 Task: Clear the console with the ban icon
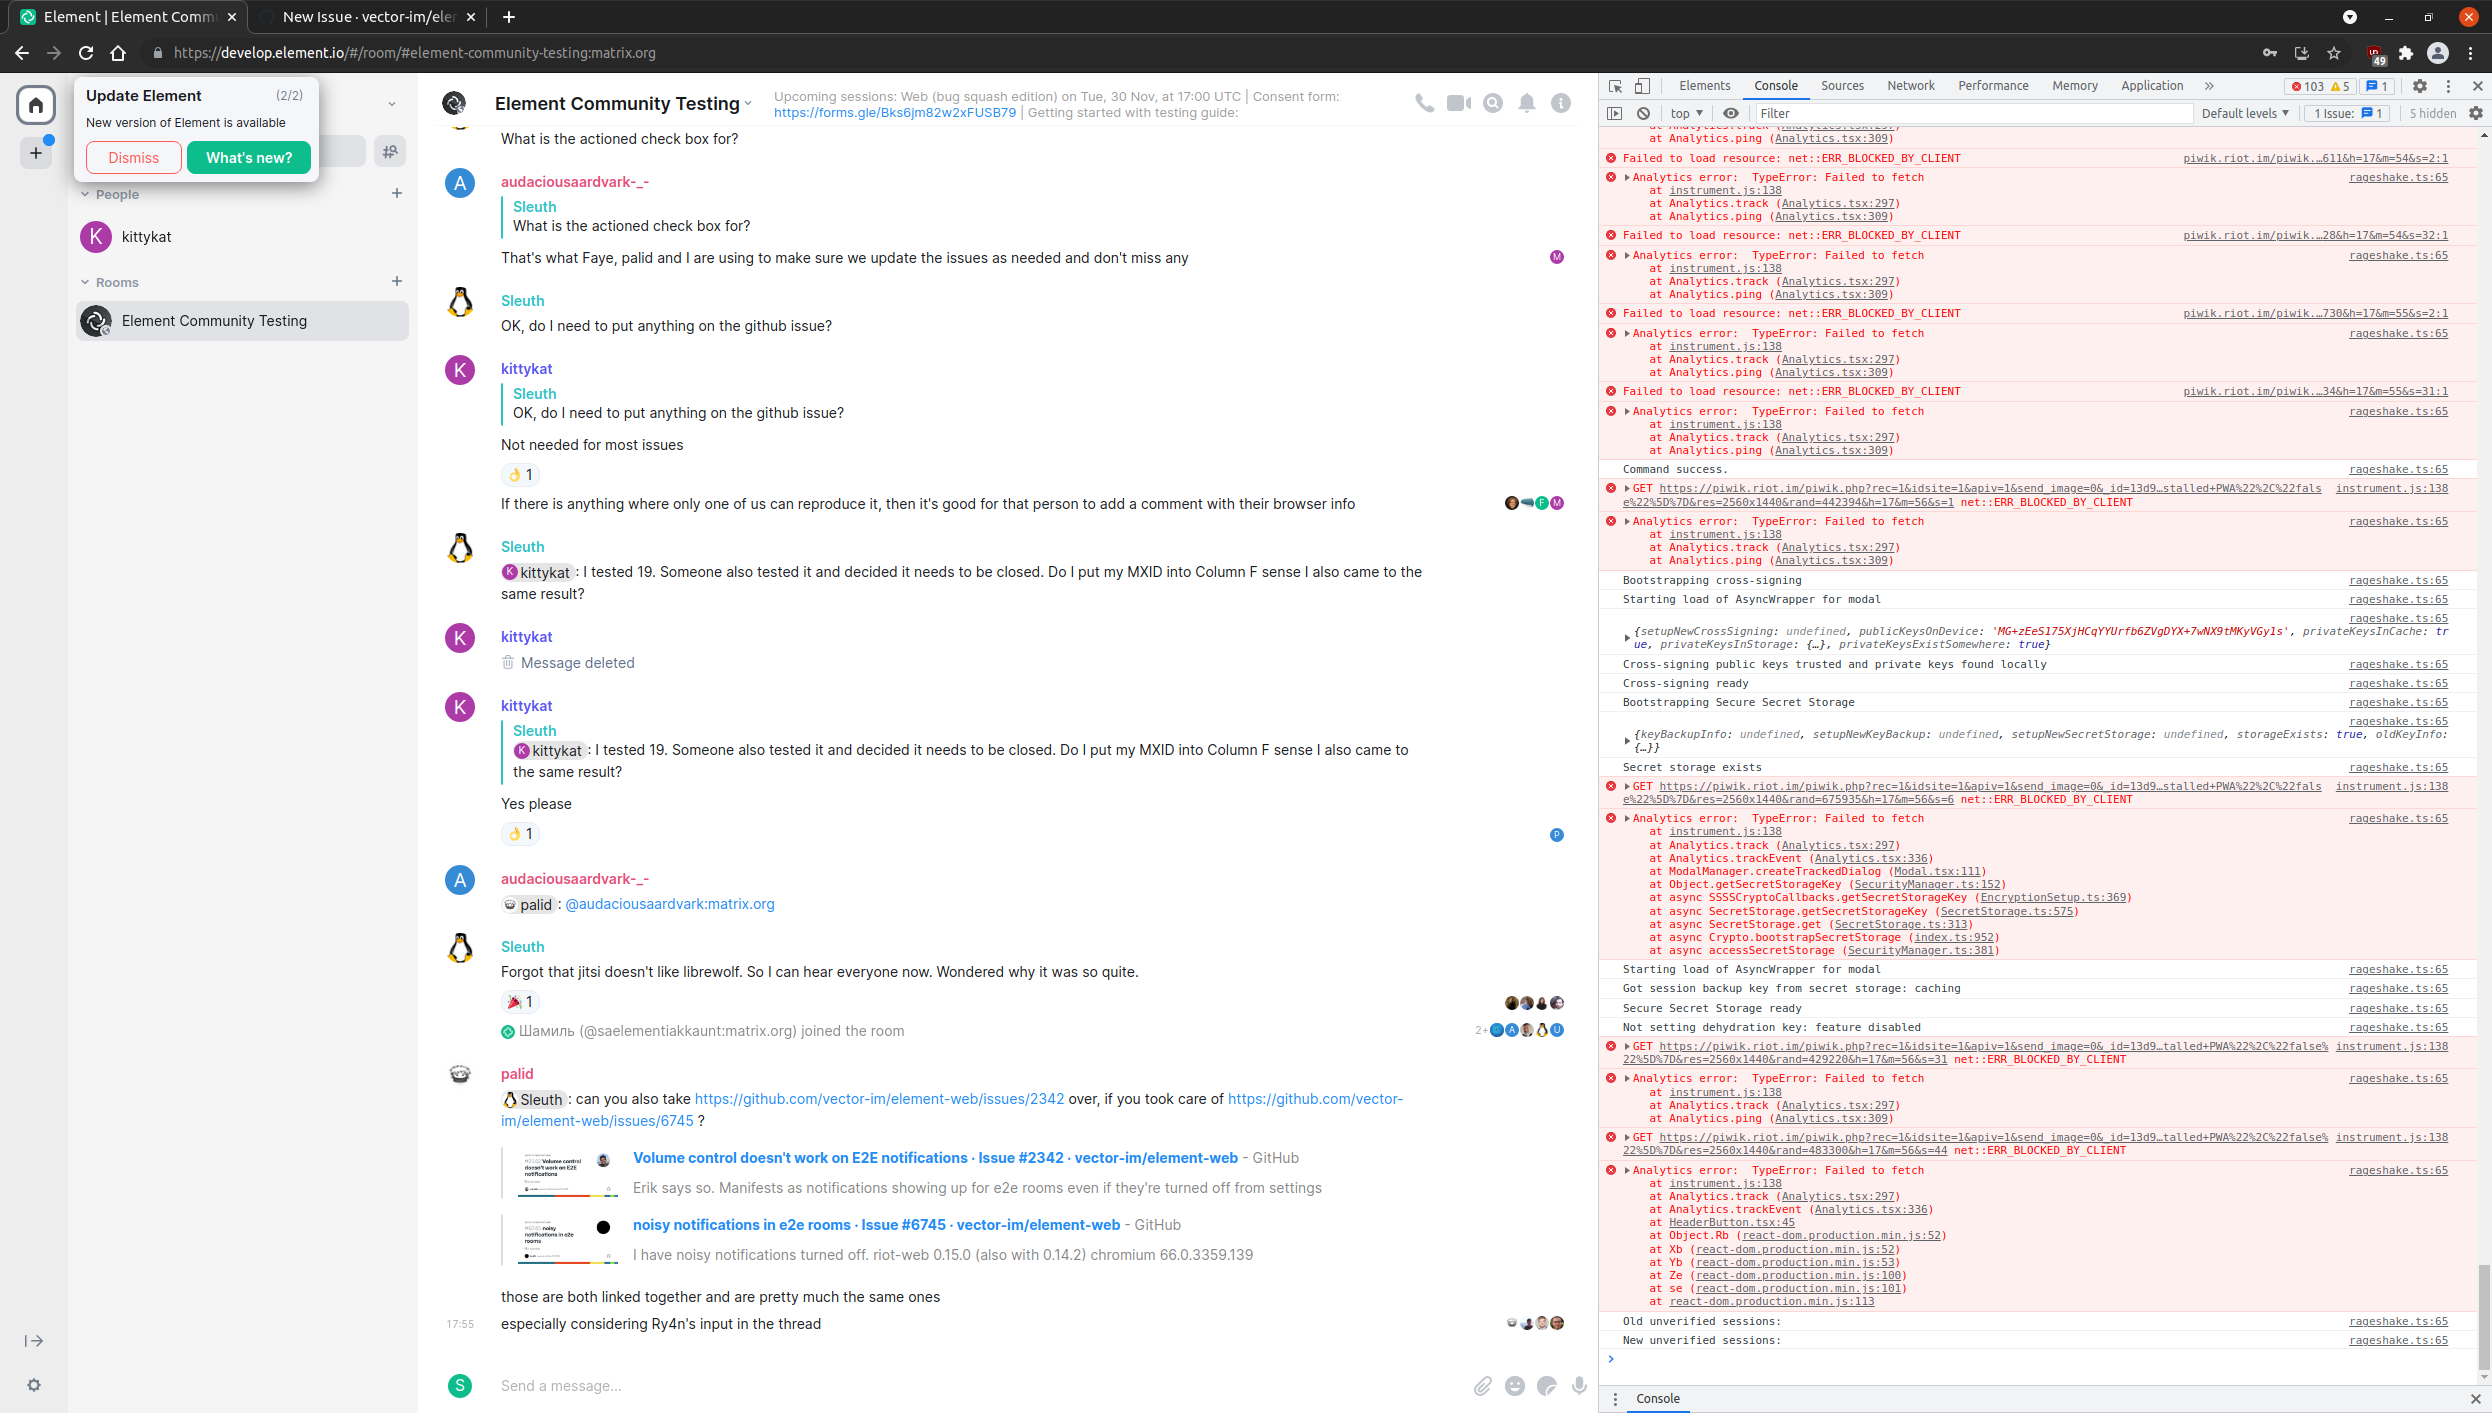(x=1643, y=113)
